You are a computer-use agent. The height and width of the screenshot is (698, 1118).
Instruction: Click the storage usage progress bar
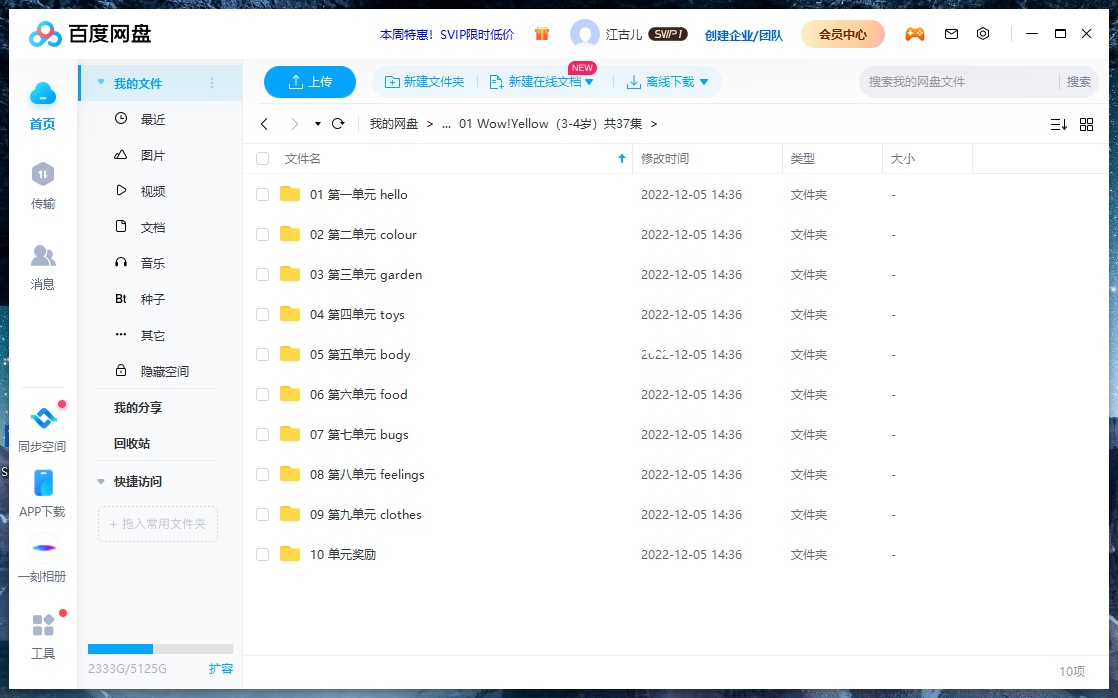tap(160, 648)
